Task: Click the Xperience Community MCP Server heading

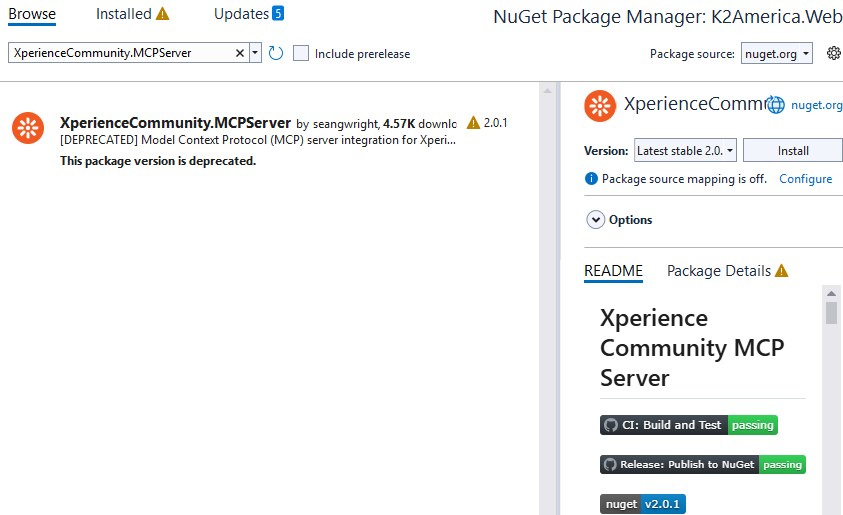Action: click(692, 348)
